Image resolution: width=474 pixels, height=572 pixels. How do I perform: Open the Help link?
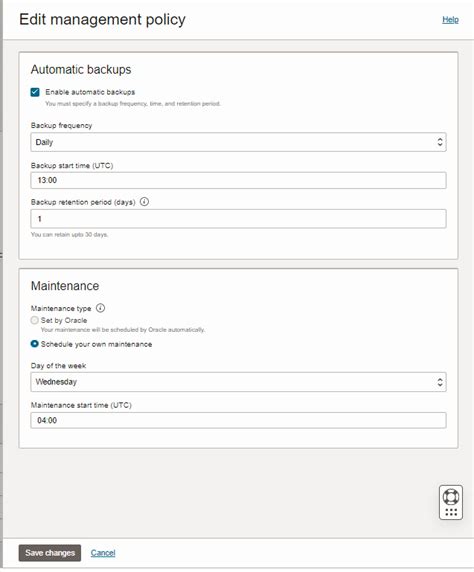coord(450,20)
